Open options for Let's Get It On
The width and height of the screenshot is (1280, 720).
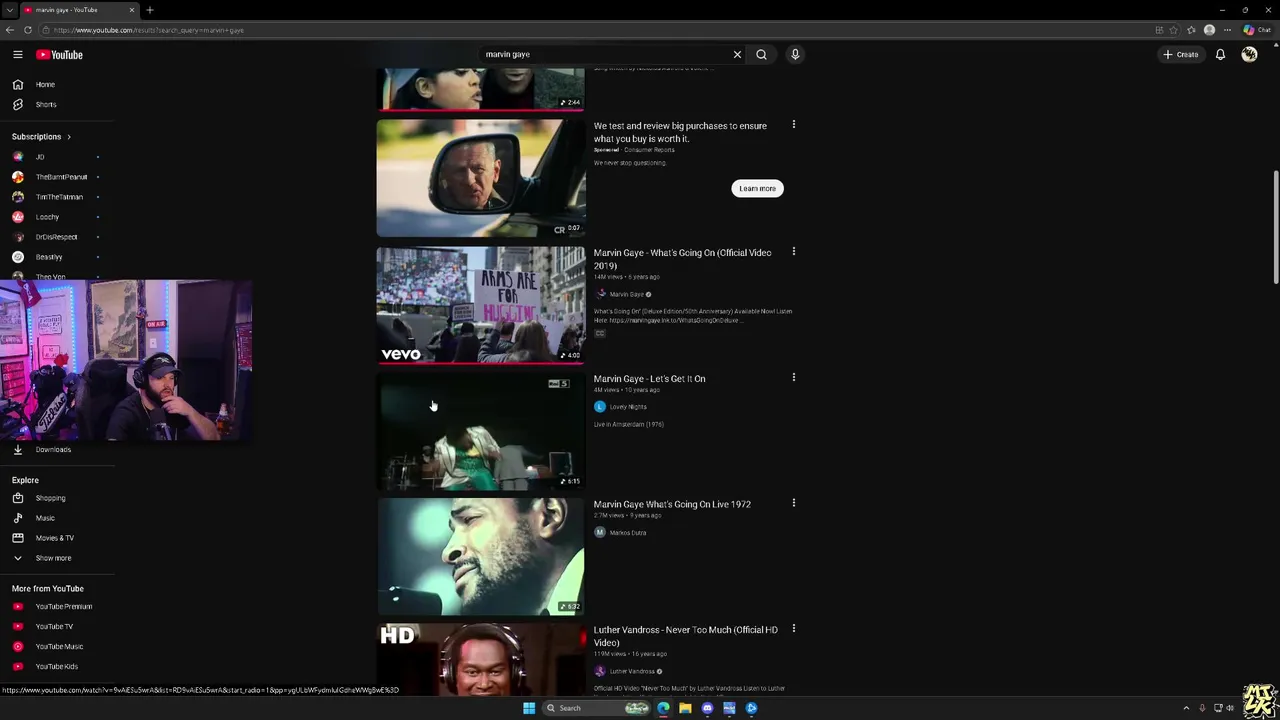click(794, 378)
